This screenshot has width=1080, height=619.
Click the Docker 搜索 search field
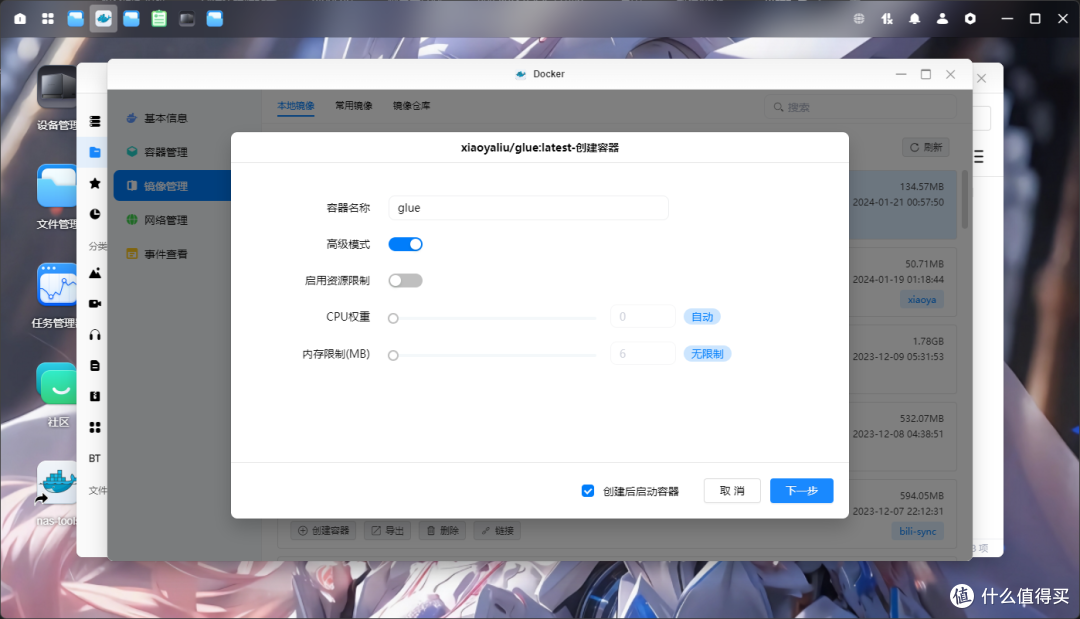[860, 107]
